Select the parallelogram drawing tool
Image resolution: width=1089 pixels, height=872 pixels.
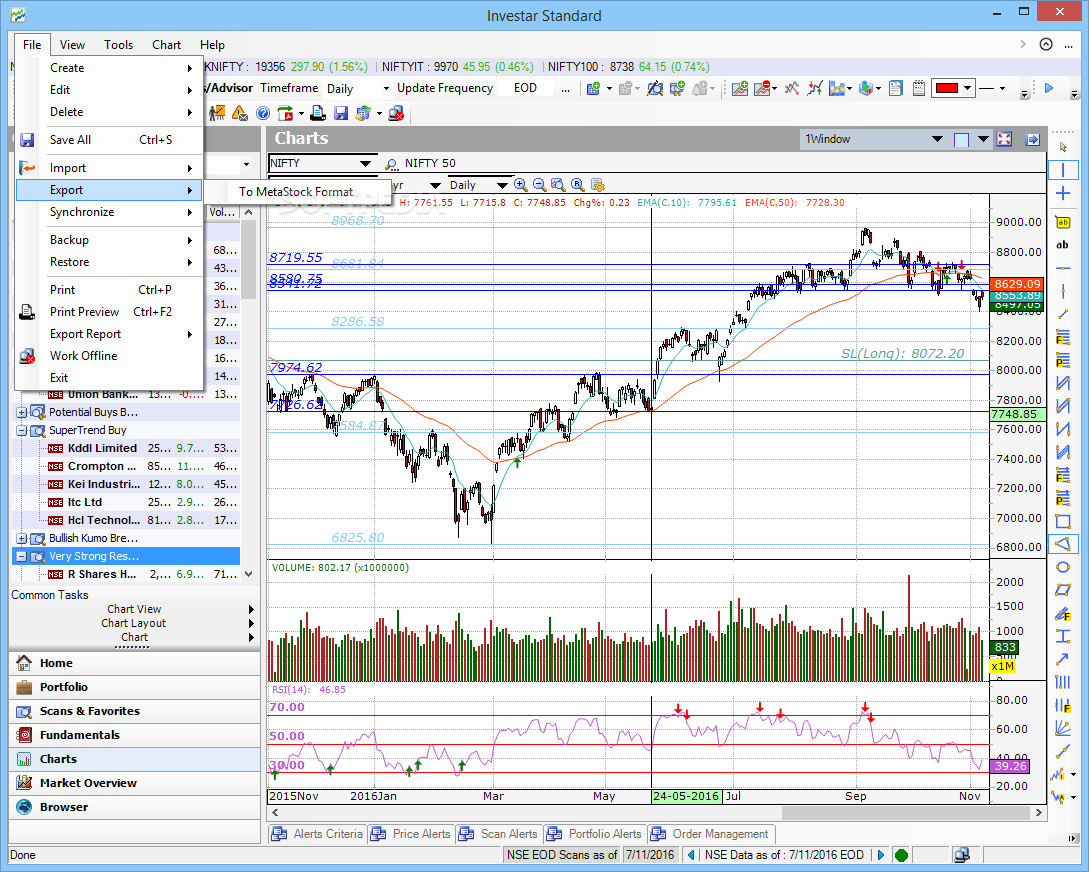(x=1063, y=590)
